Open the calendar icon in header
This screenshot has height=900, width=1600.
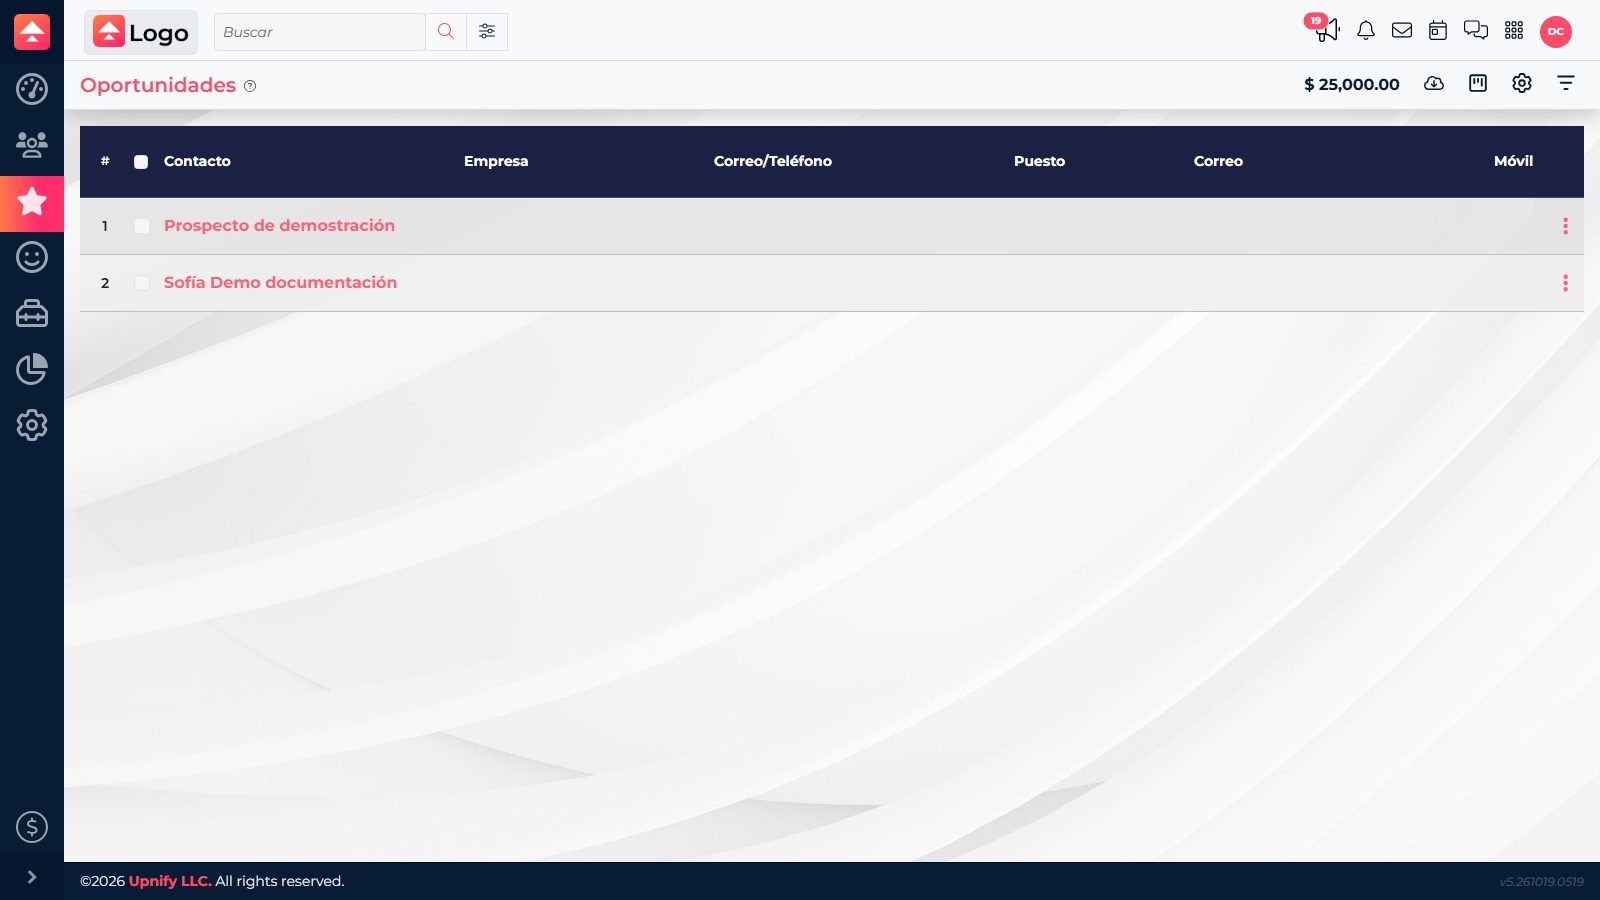[1438, 31]
